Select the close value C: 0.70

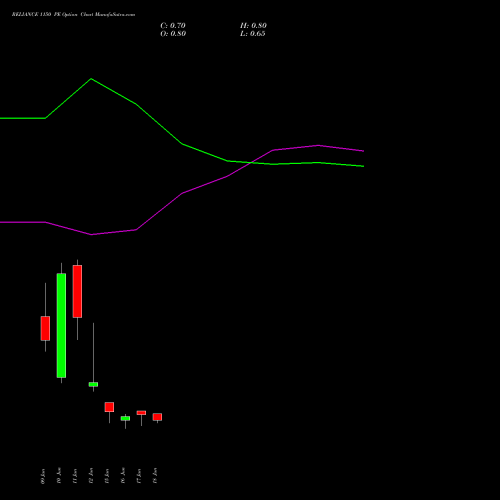click(x=173, y=26)
